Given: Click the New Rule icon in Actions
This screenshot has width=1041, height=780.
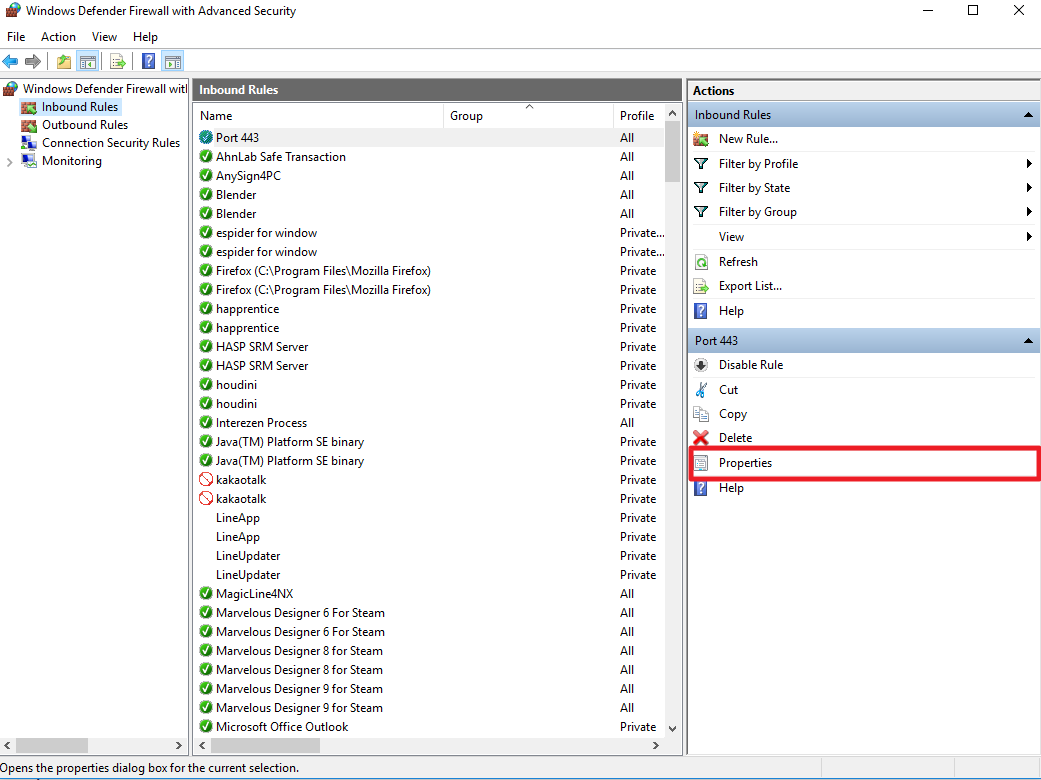Looking at the screenshot, I should 701,139.
